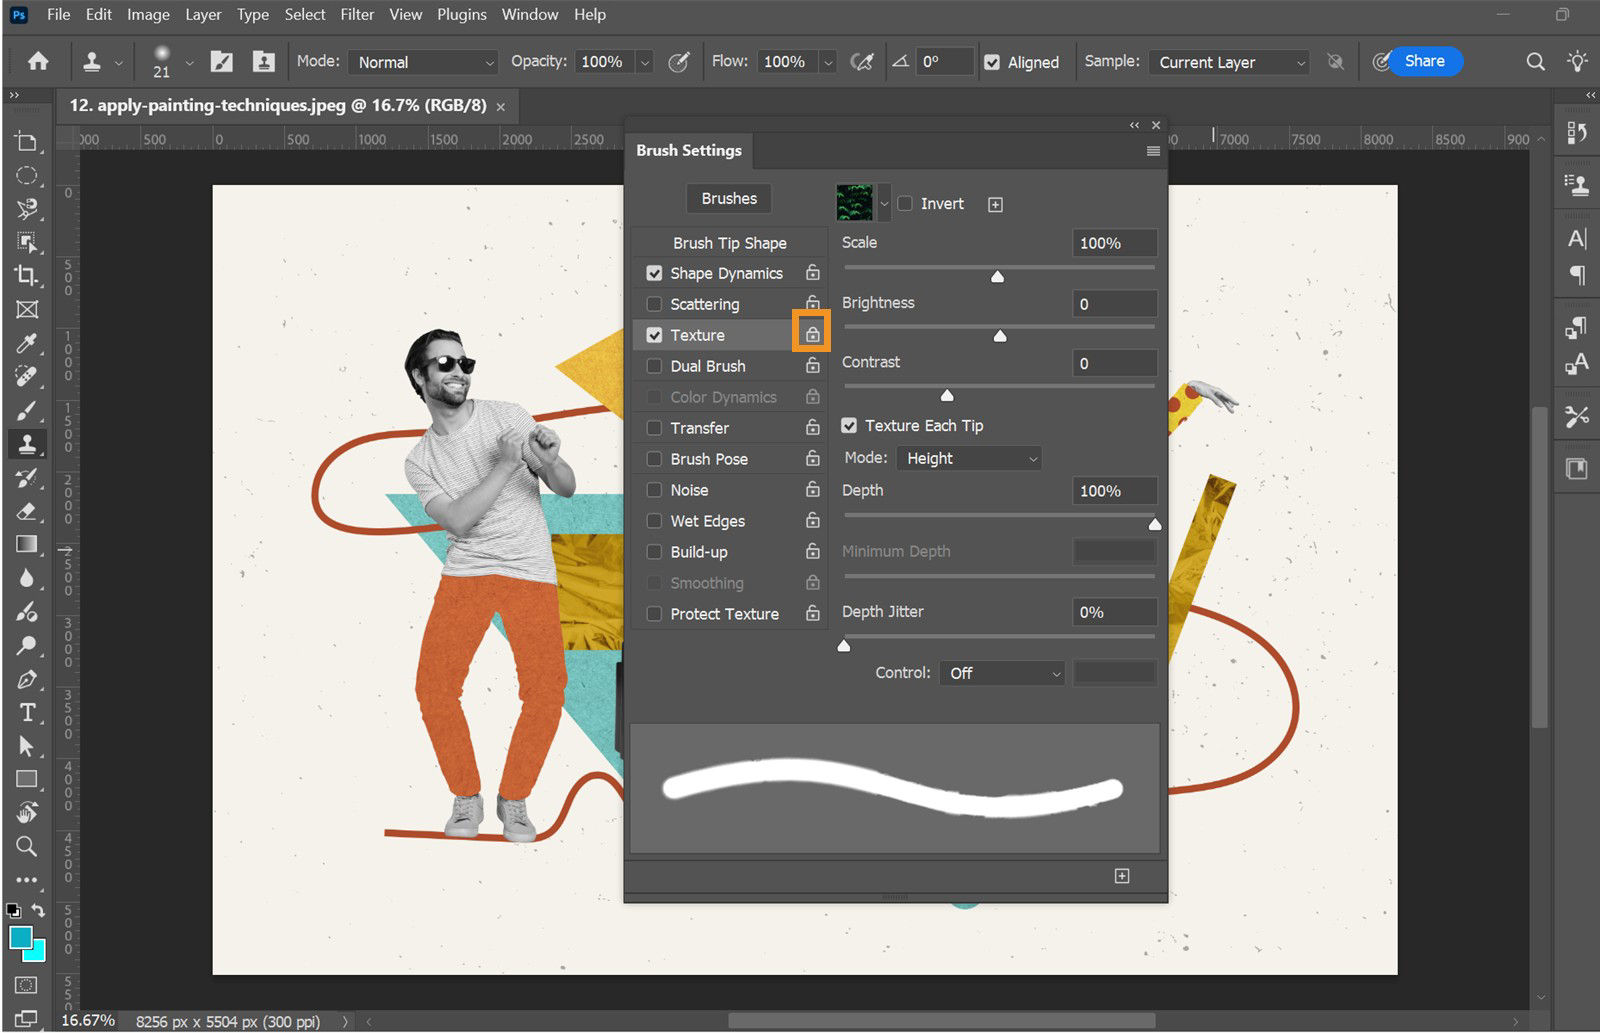
Task: Toggle the Texture lock icon
Action: pyautogui.click(x=811, y=331)
